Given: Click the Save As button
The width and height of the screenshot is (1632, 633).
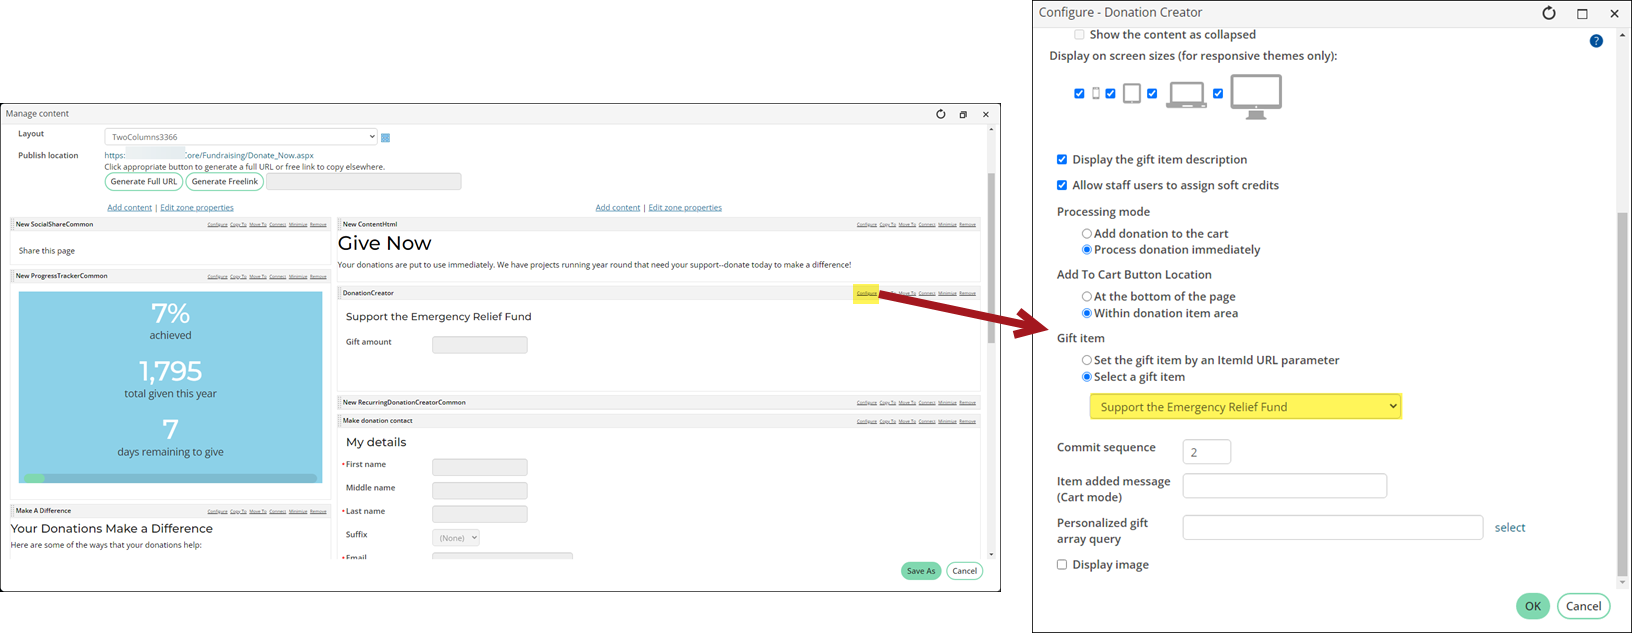Looking at the screenshot, I should (x=921, y=571).
